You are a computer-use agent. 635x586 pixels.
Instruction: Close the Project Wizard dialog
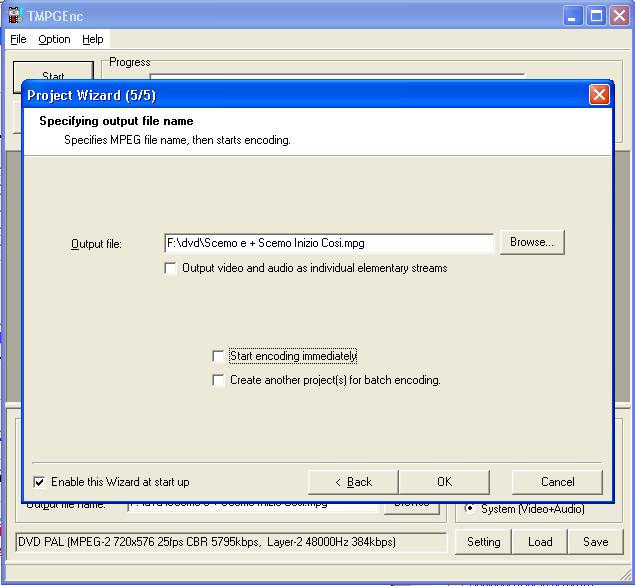tap(599, 95)
